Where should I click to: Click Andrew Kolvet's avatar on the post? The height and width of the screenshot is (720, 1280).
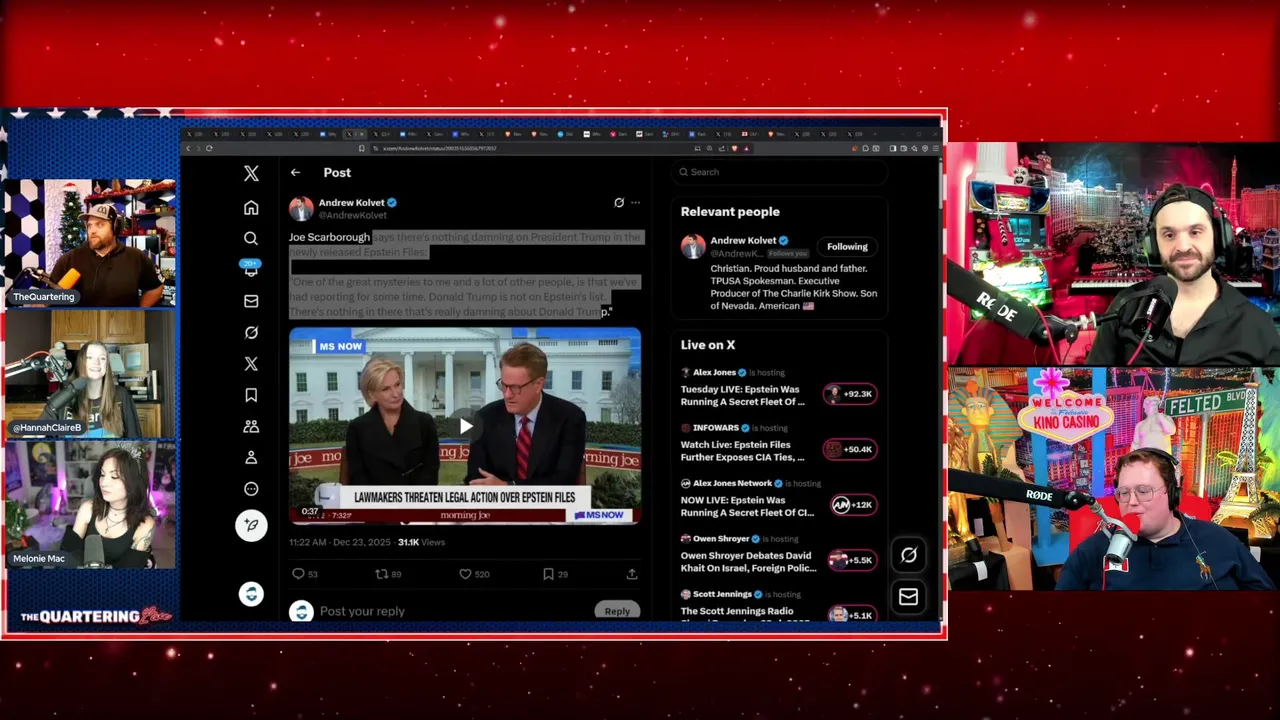click(x=301, y=208)
